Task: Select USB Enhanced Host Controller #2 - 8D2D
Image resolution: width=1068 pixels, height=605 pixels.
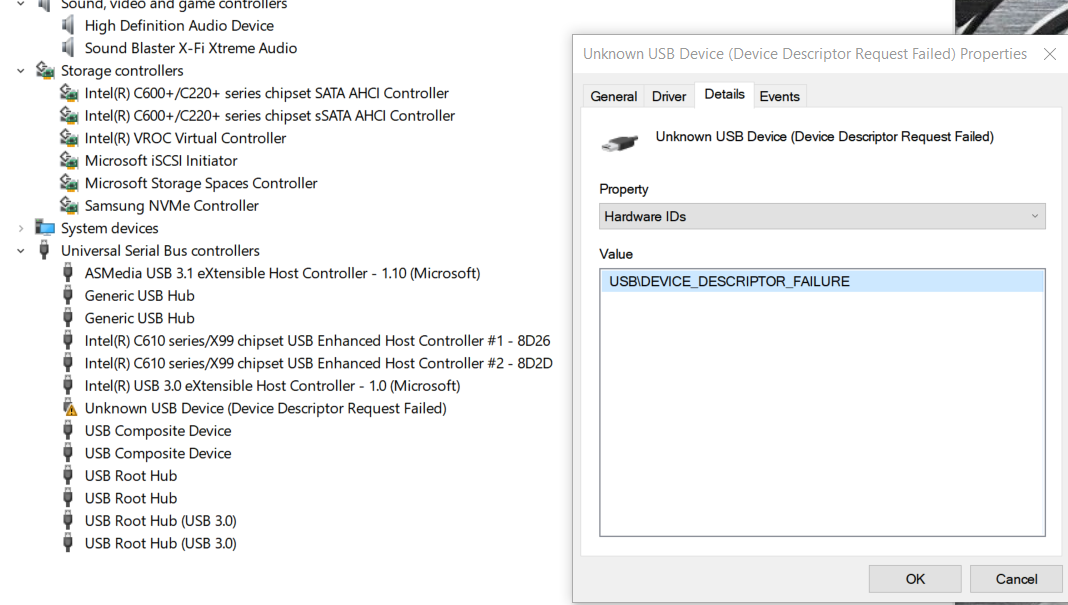Action: [319, 363]
